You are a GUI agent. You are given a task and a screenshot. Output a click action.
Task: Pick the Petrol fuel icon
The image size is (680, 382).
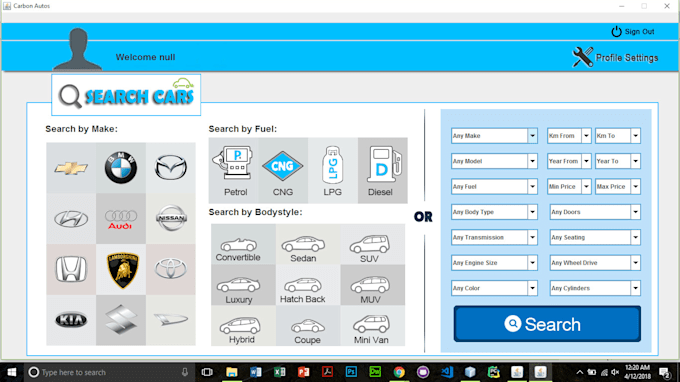[233, 171]
